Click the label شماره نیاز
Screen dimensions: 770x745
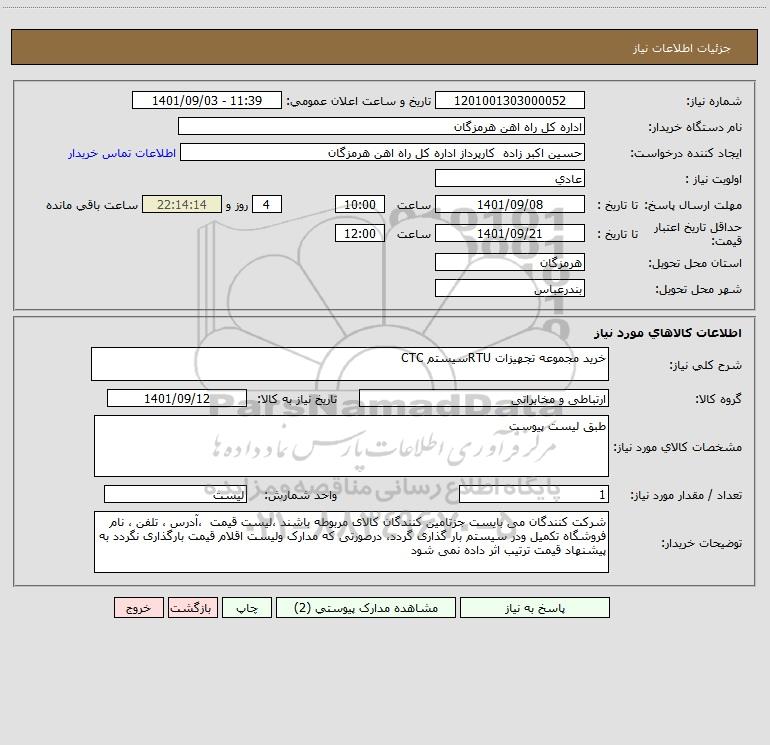(x=714, y=102)
